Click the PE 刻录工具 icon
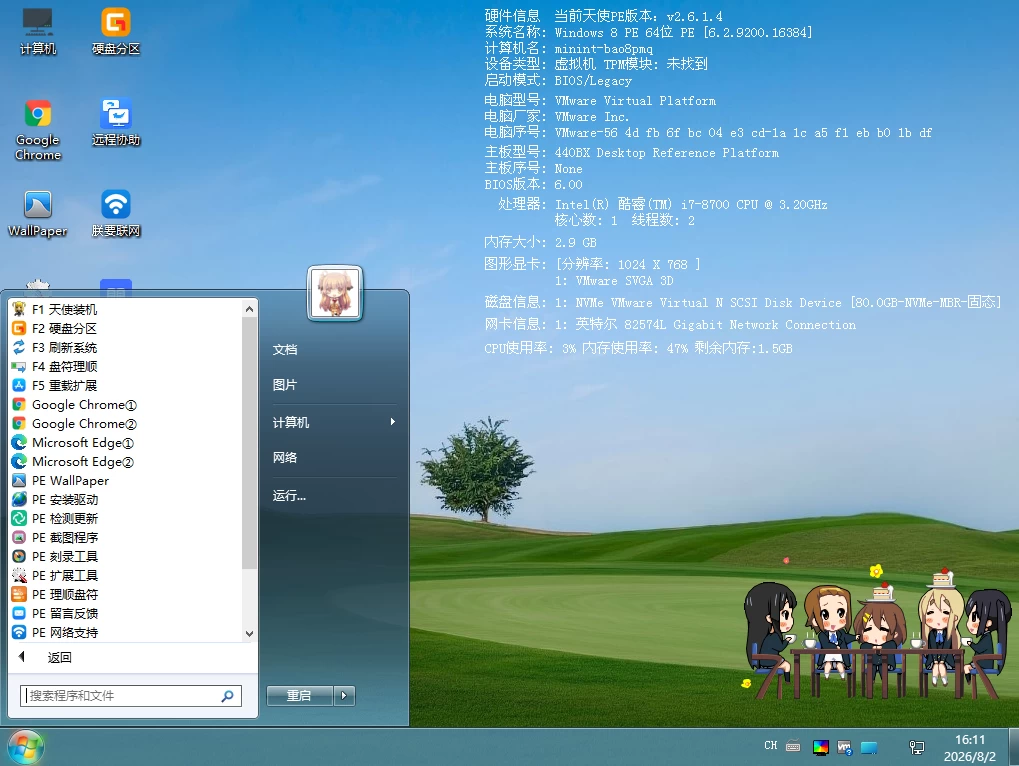The height and width of the screenshot is (766, 1019). 19,556
